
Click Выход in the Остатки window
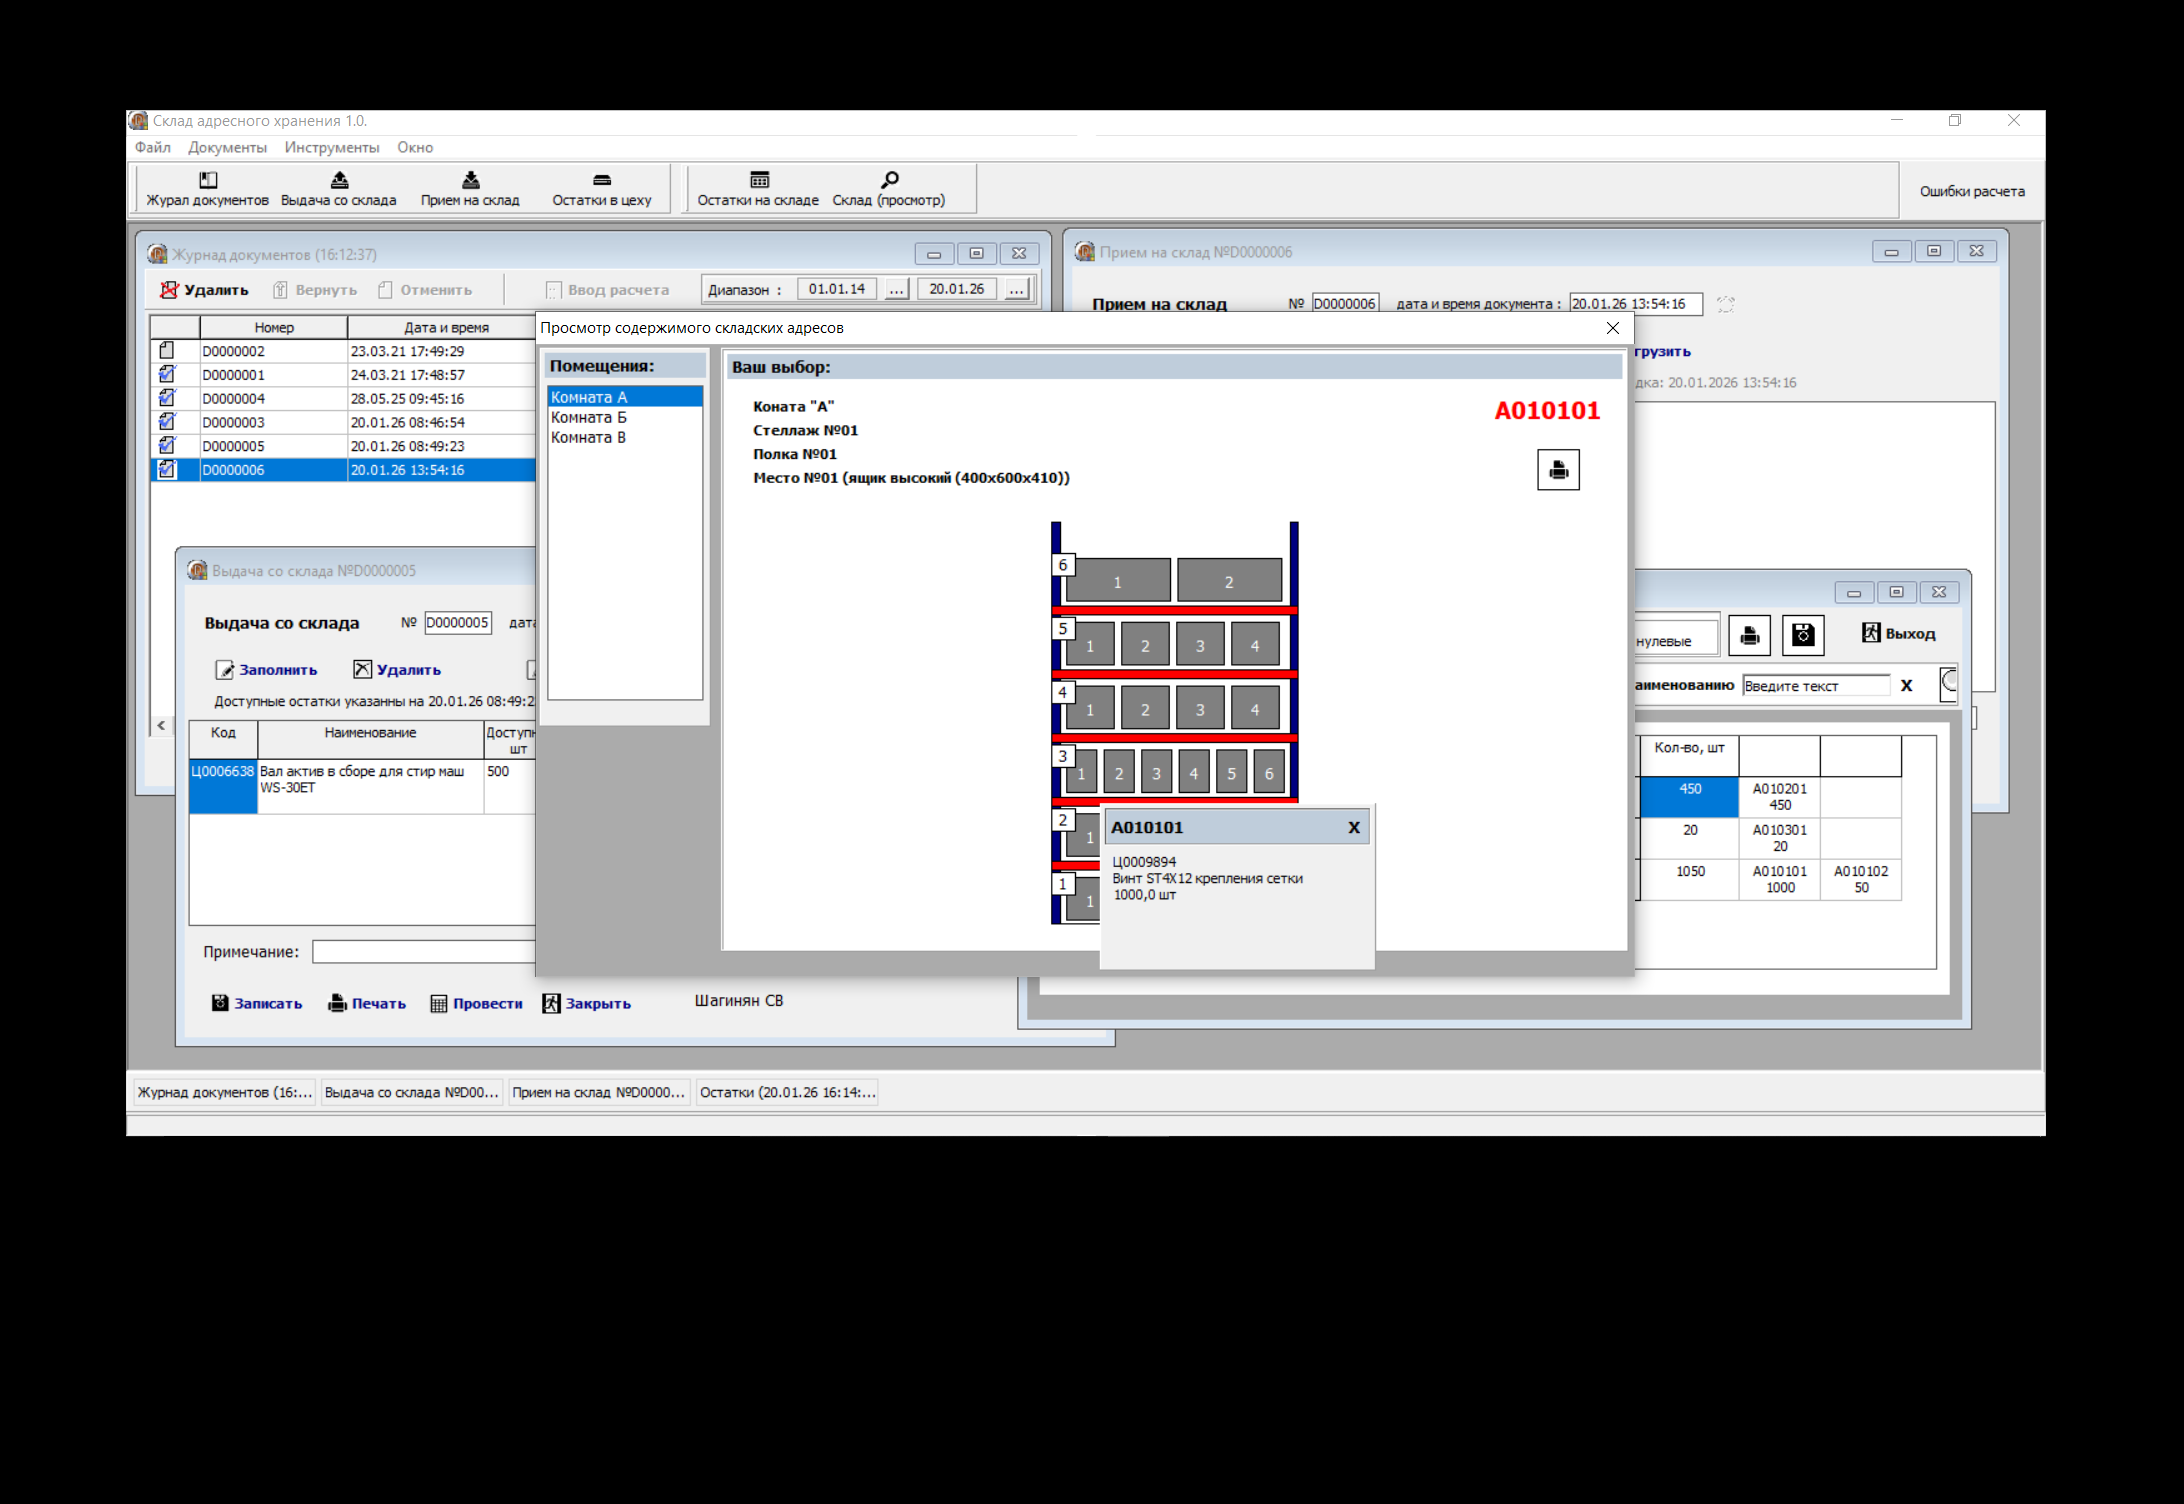point(1899,633)
